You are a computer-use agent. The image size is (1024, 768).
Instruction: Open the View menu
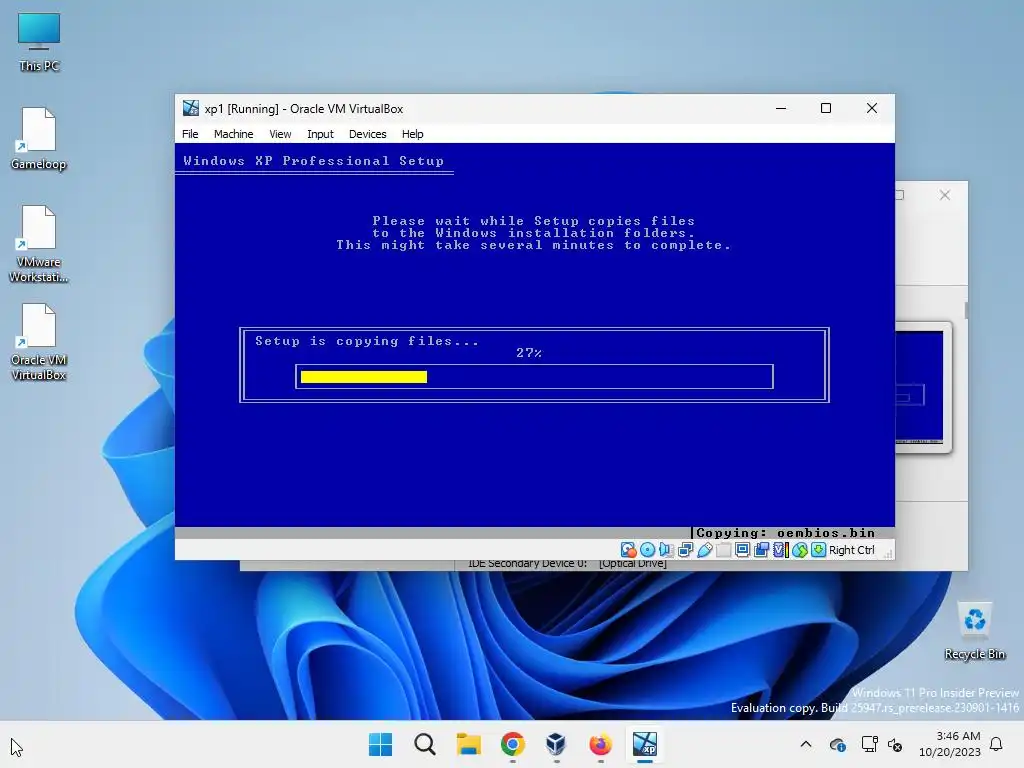(x=280, y=134)
